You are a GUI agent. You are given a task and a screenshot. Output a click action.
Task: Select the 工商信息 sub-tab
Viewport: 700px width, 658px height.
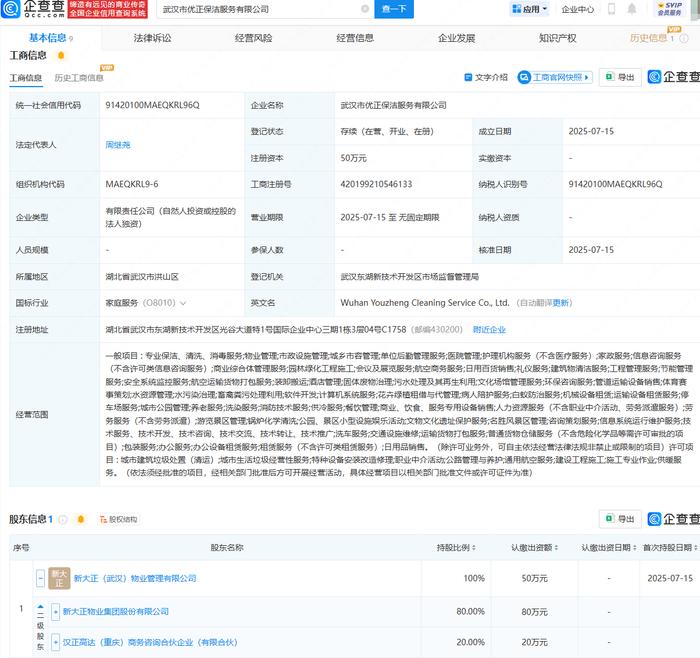point(26,78)
